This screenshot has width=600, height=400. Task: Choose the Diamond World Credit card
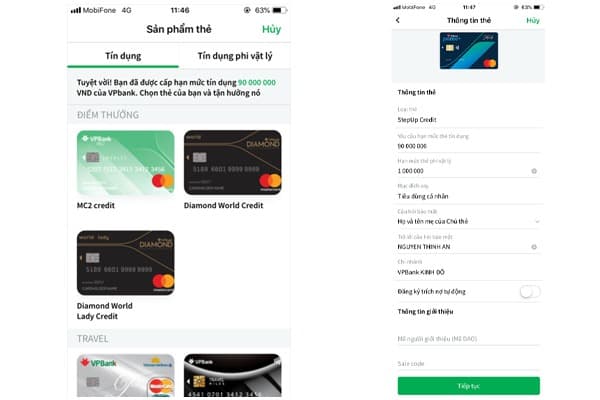233,163
